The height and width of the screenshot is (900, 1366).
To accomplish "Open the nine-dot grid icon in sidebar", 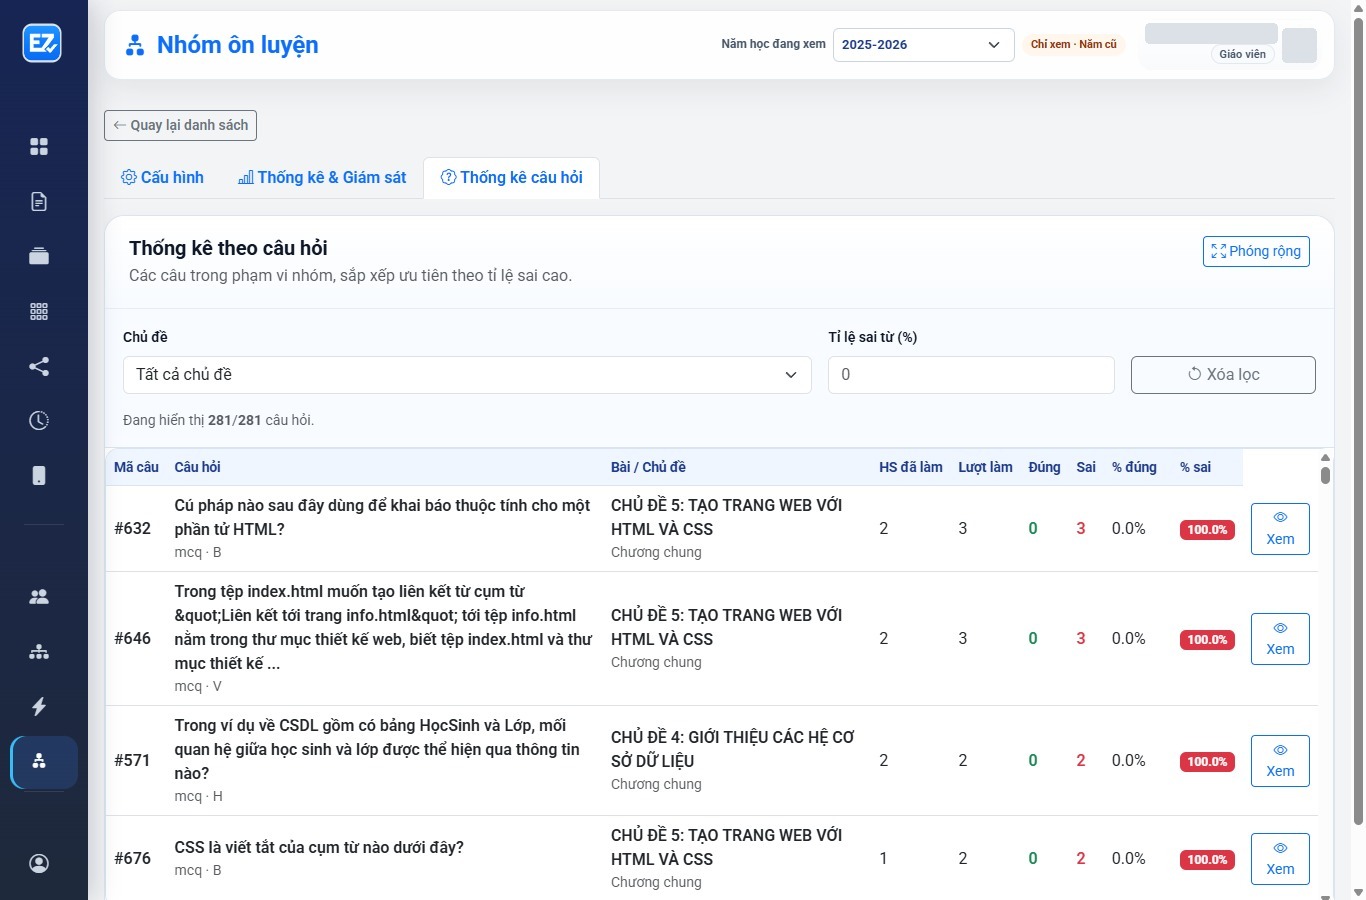I will point(39,311).
